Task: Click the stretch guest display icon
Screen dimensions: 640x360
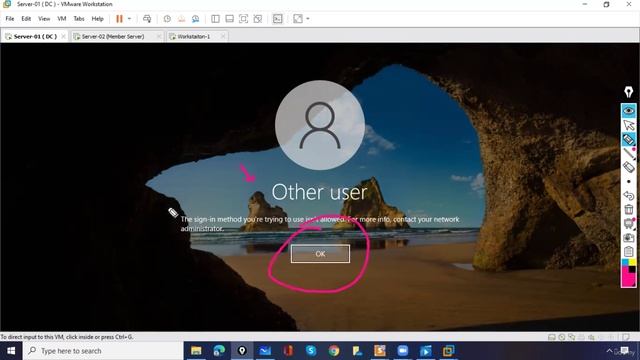Action: 298,19
